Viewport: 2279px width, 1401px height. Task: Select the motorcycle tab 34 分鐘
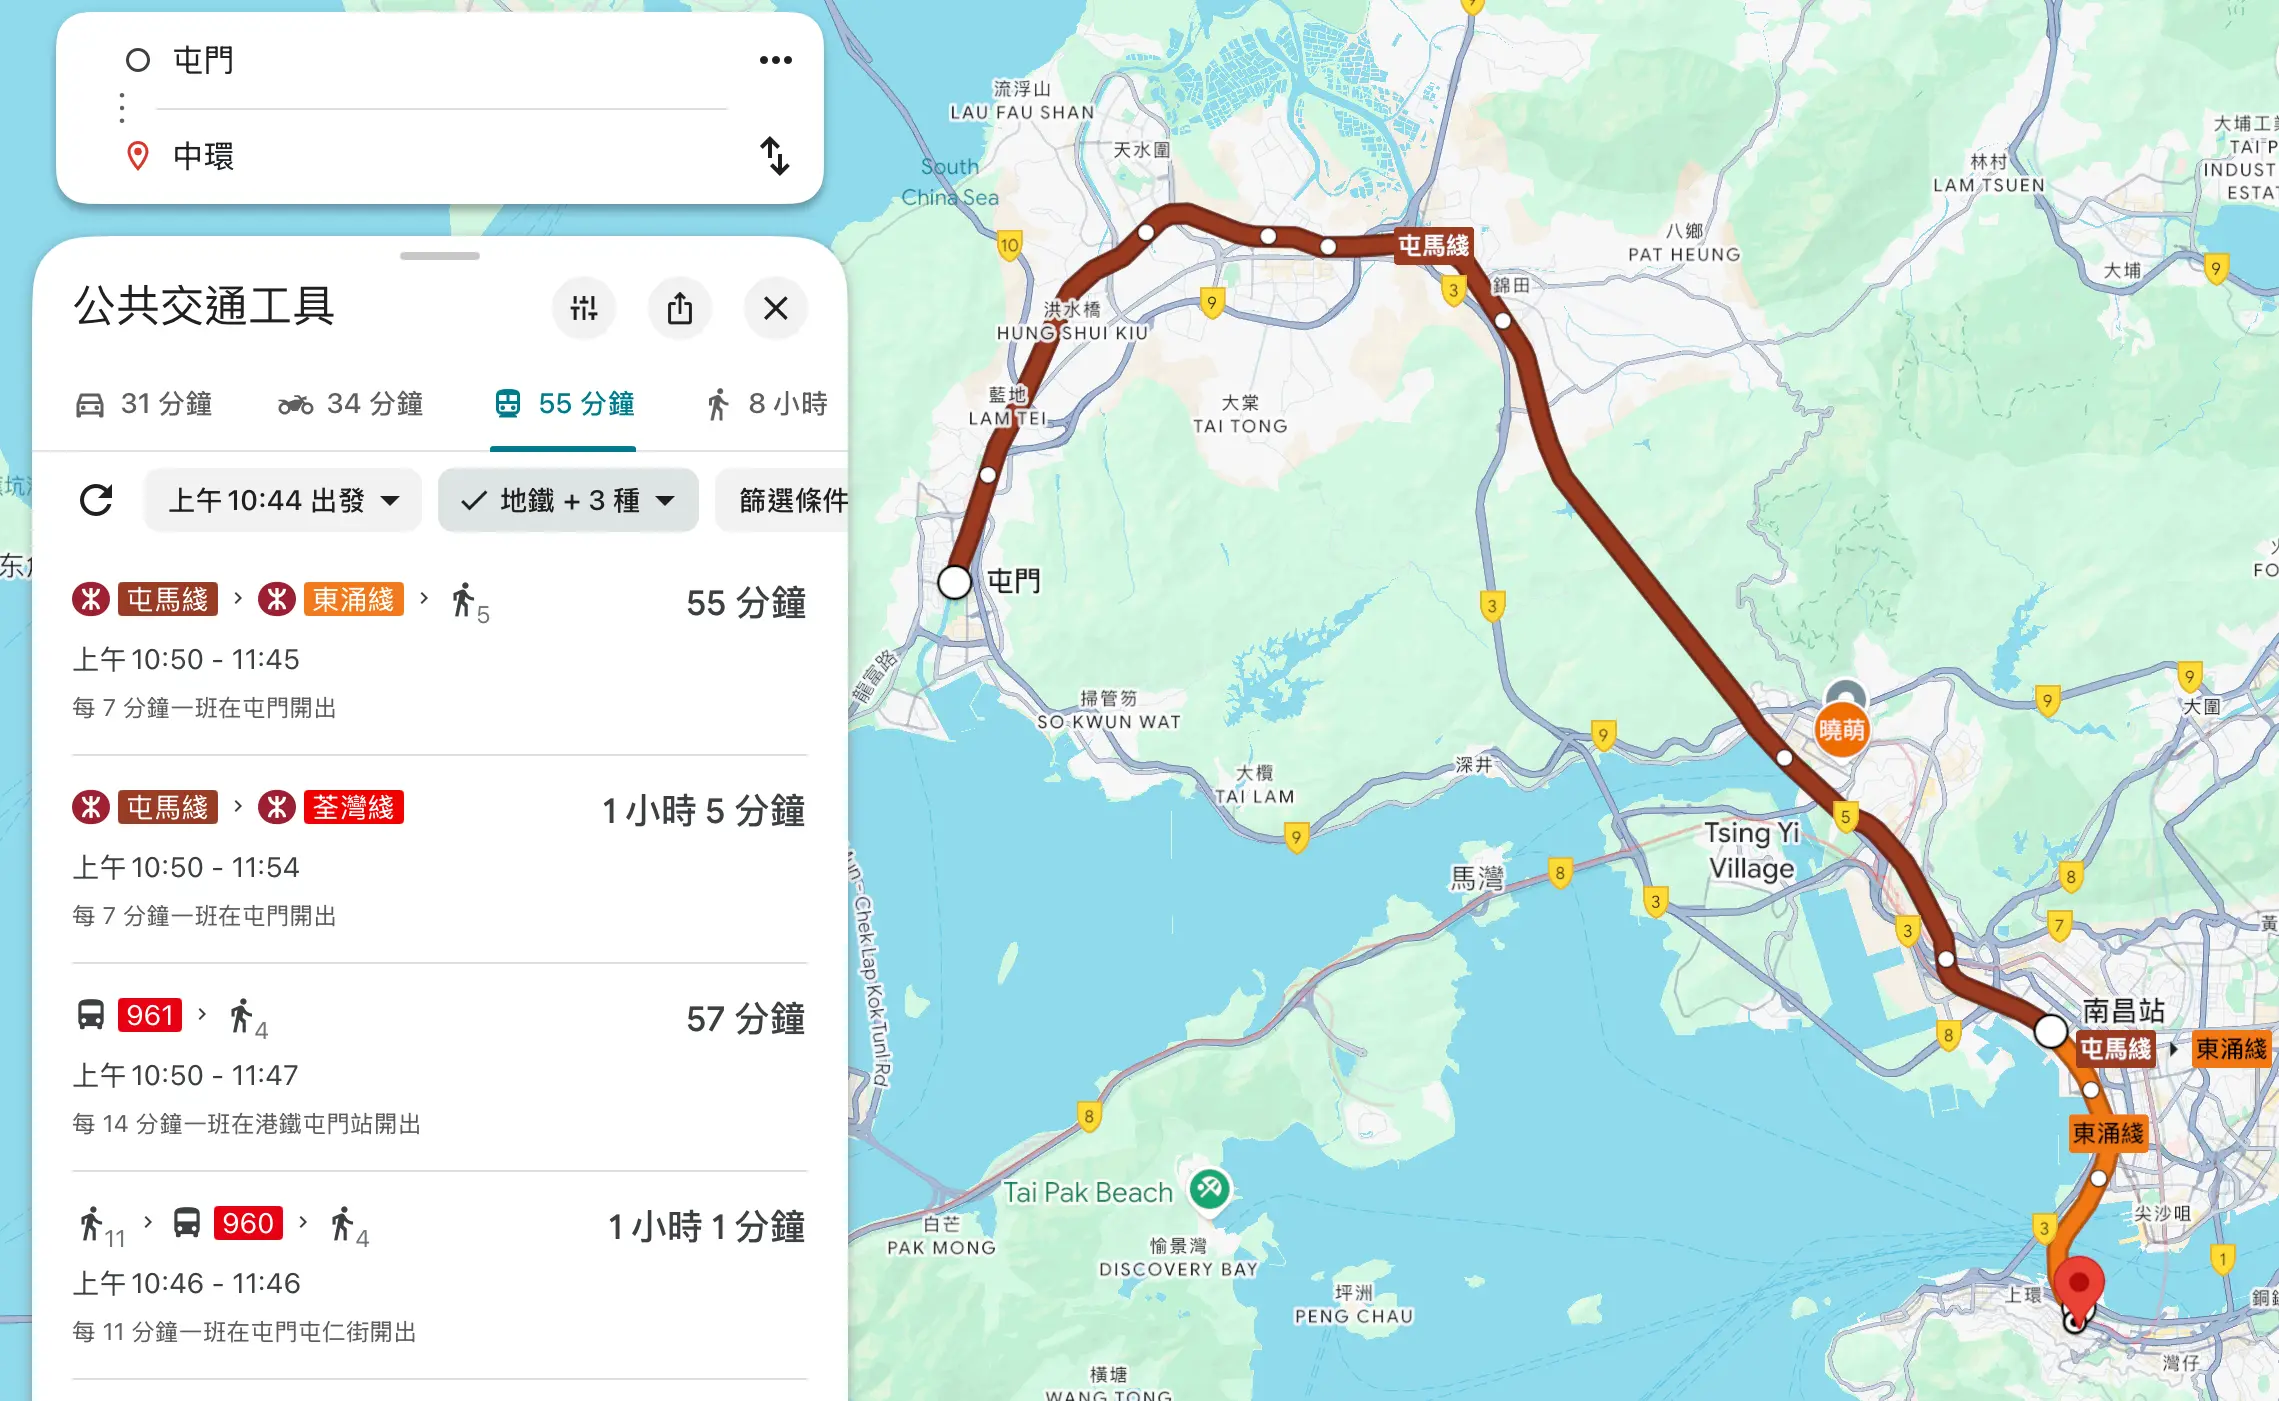point(350,404)
